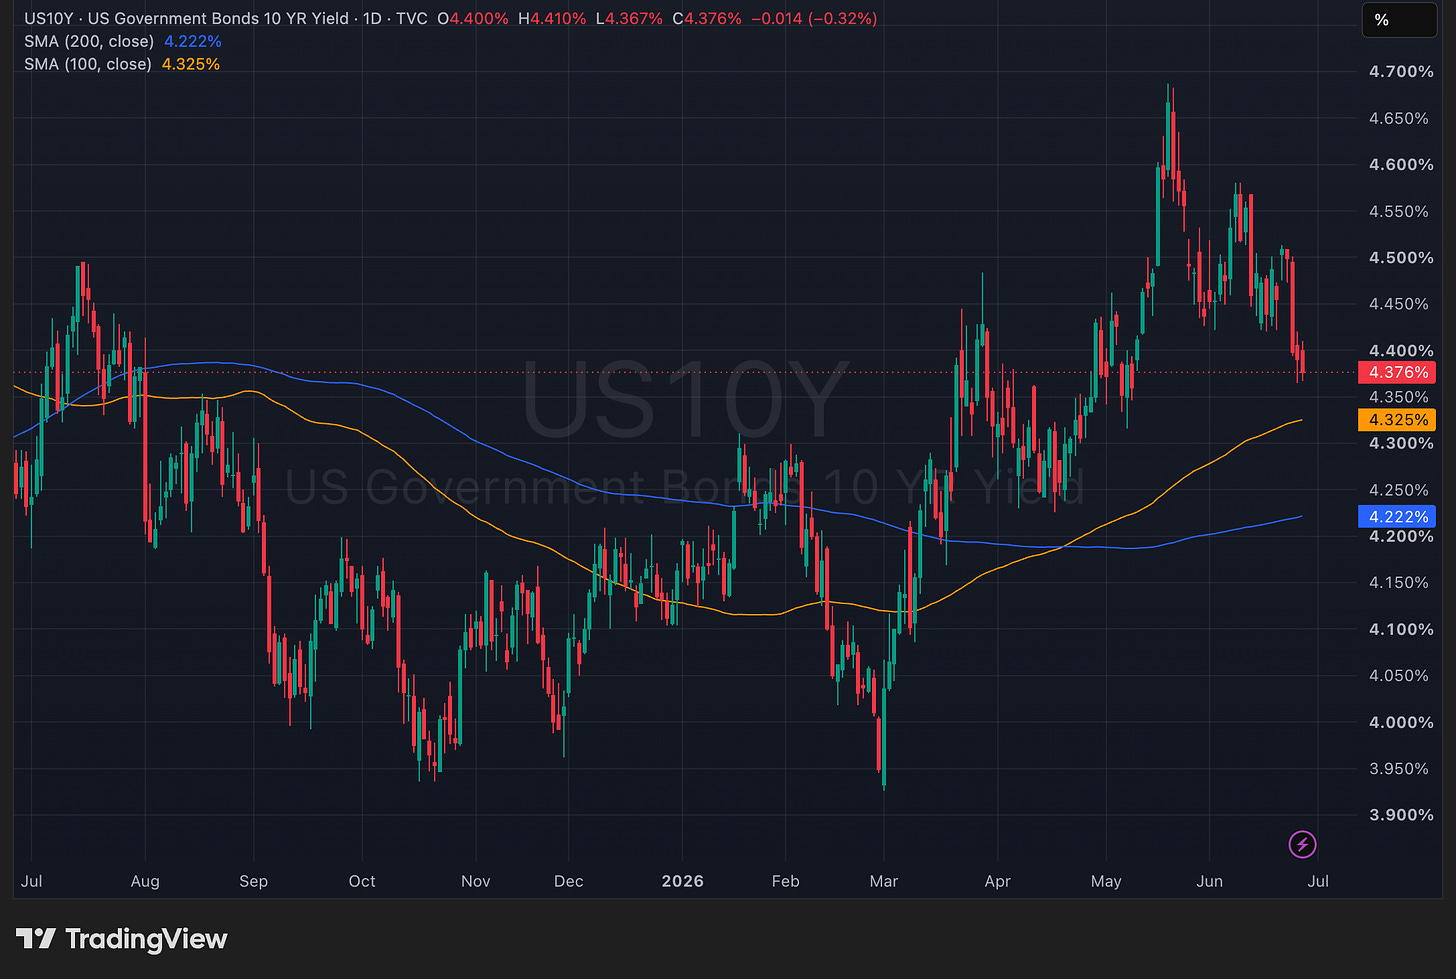
Task: Click the 4.325% SMA 100 legend value
Action: pyautogui.click(x=191, y=64)
